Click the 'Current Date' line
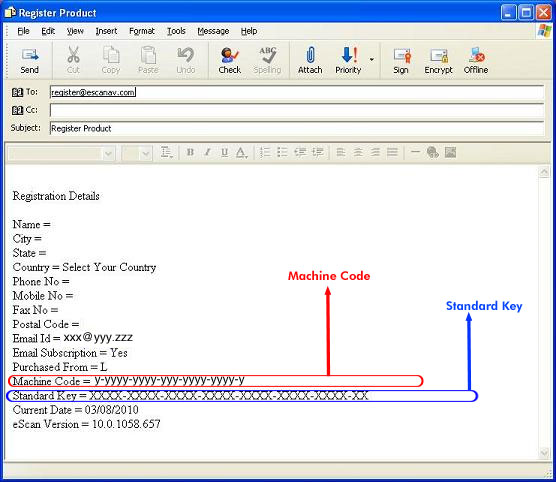 click(76, 410)
